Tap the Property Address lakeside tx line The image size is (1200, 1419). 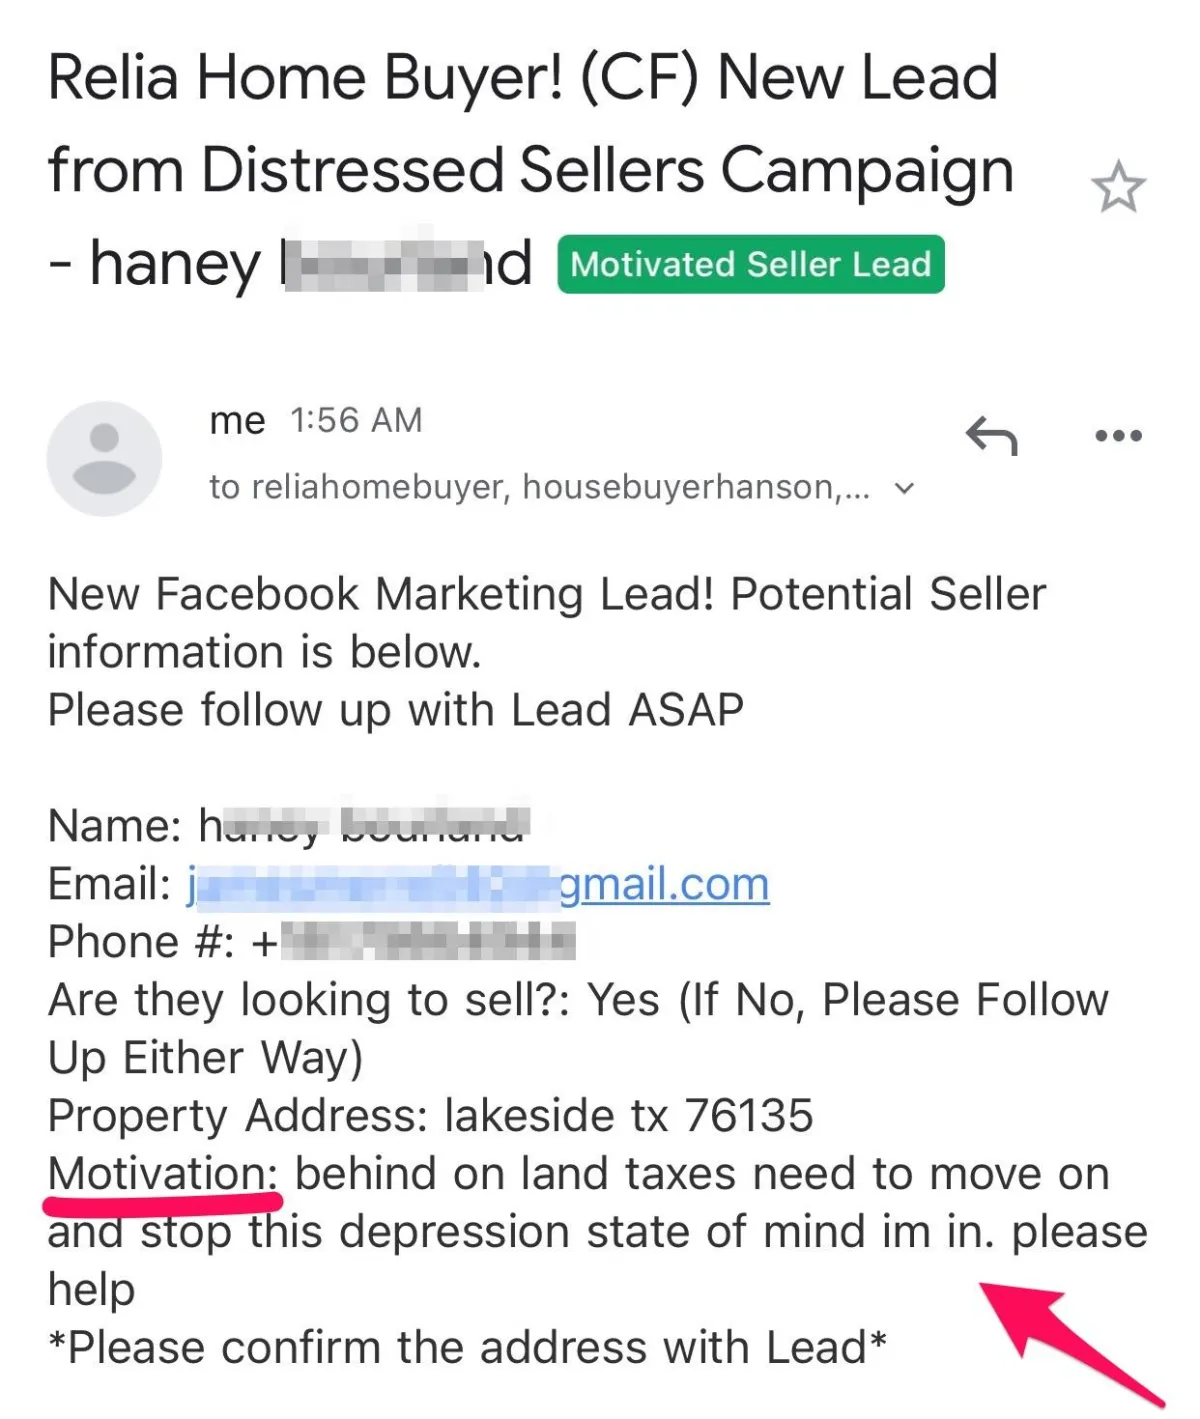(430, 1116)
